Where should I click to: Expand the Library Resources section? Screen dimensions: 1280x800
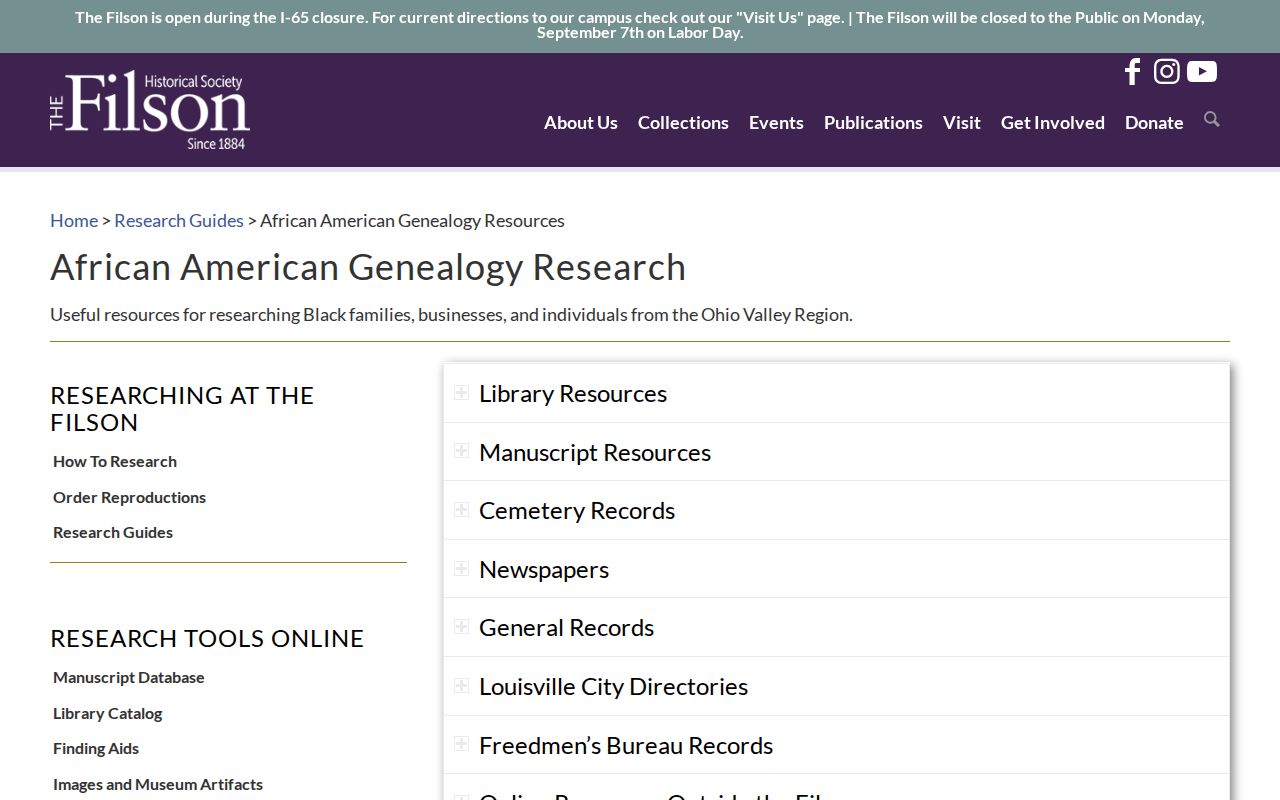pyautogui.click(x=836, y=393)
